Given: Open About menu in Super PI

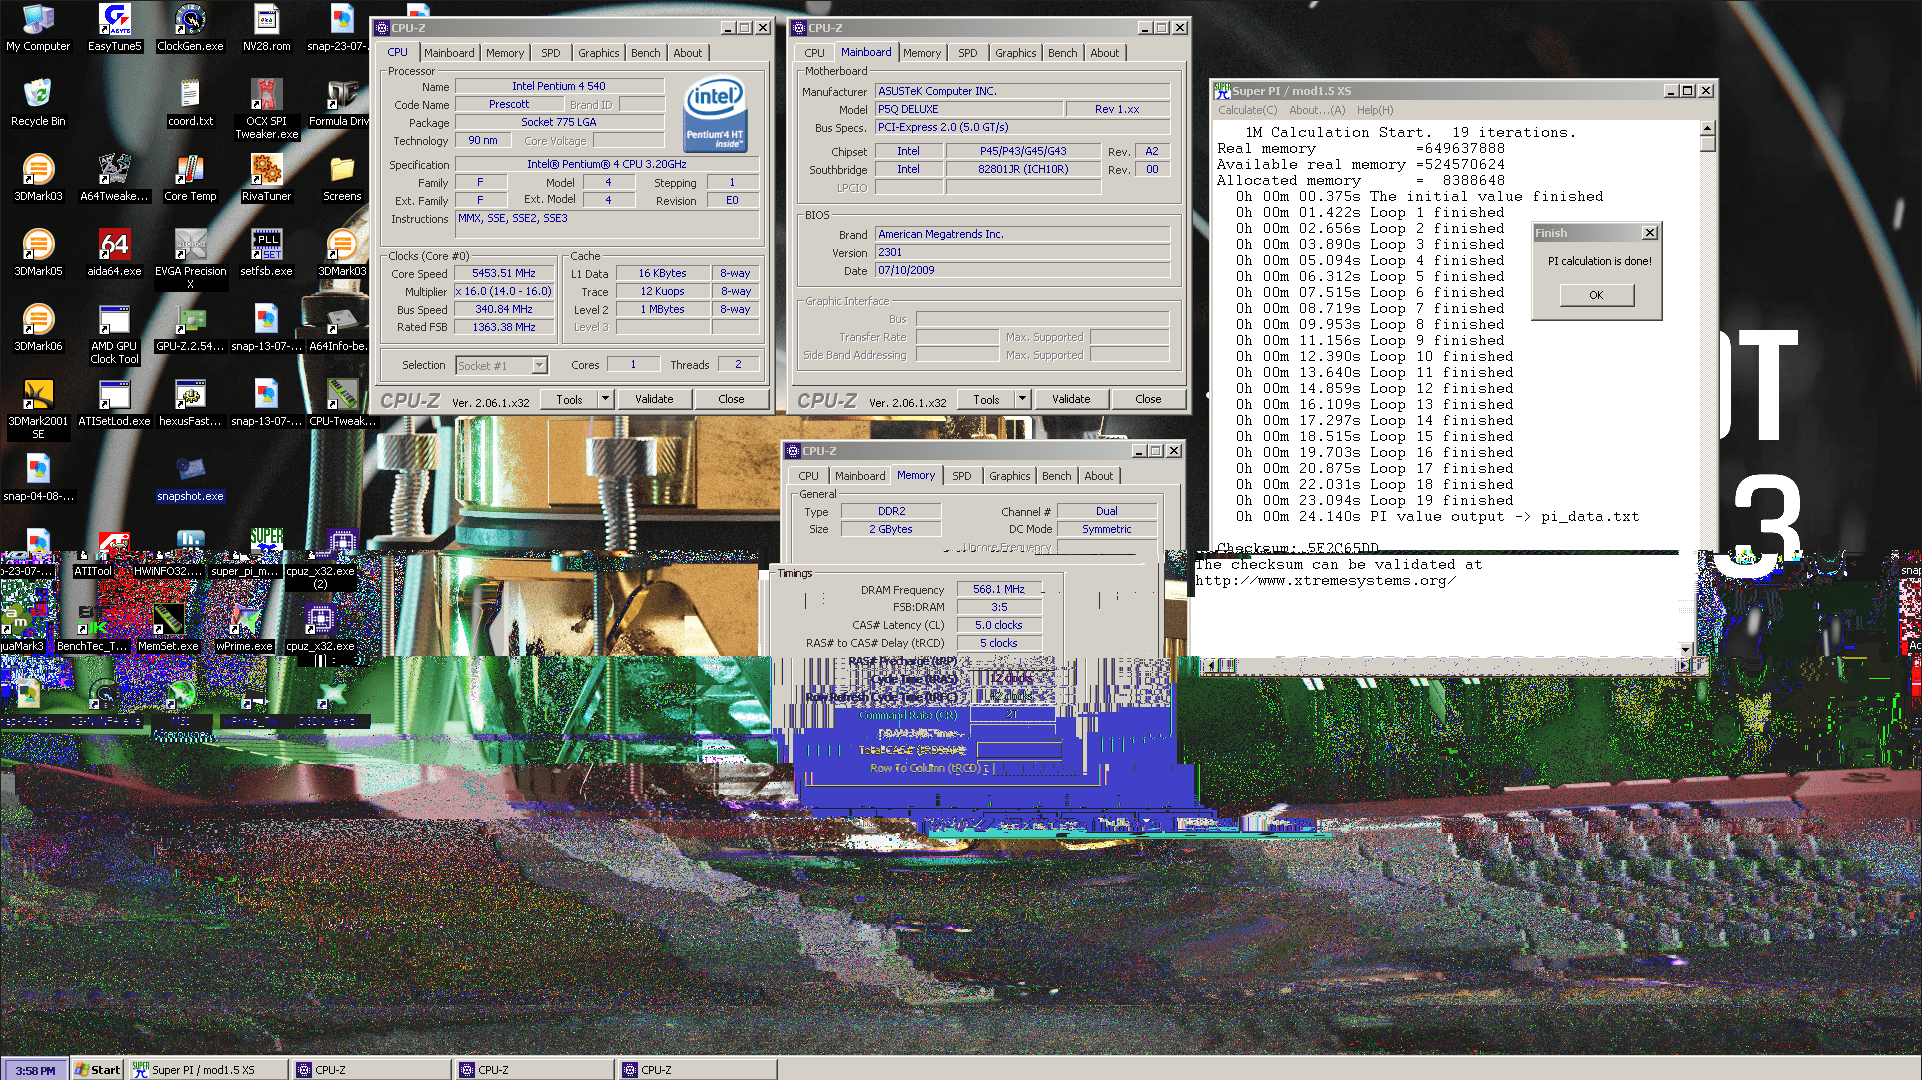Looking at the screenshot, I should click(x=1317, y=110).
